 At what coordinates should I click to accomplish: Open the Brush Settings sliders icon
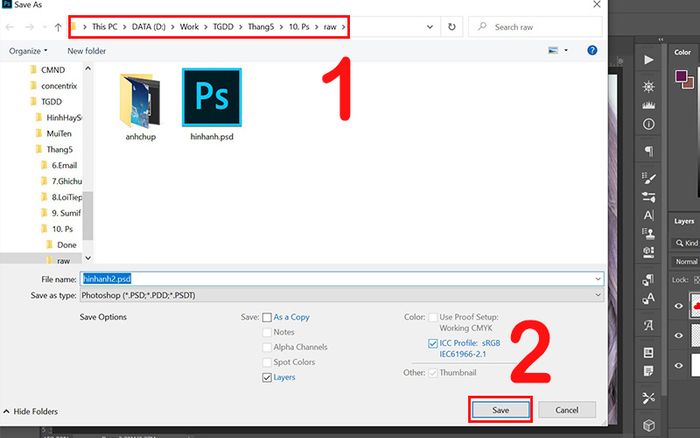(x=649, y=197)
